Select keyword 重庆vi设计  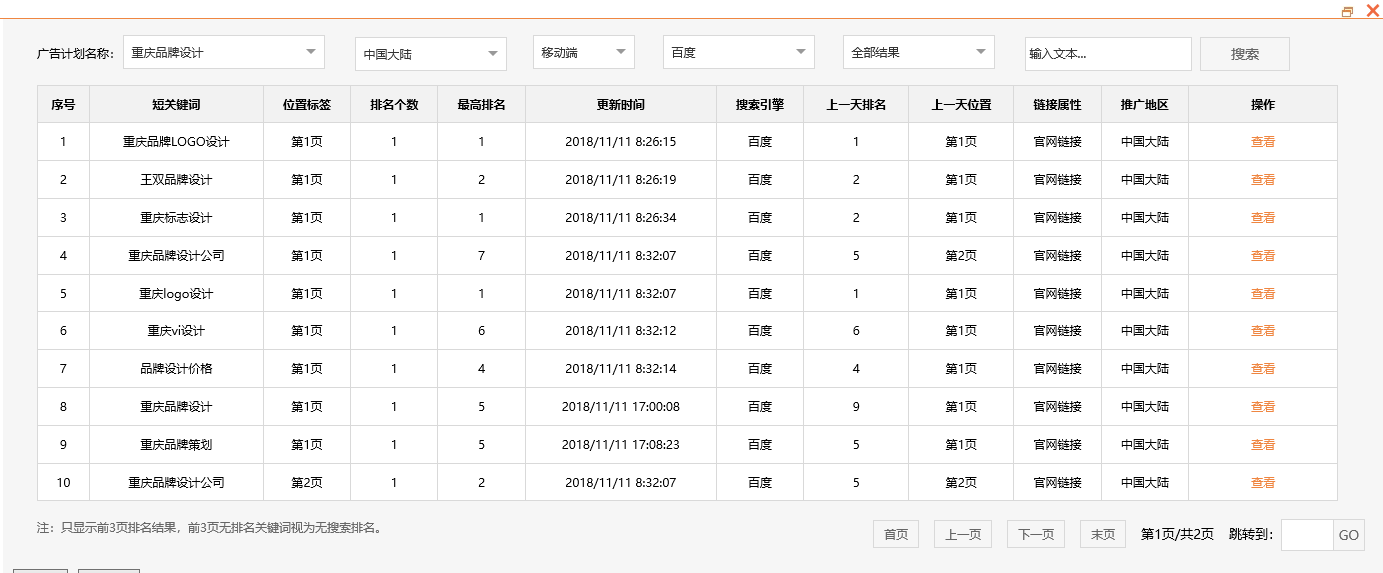tap(176, 331)
